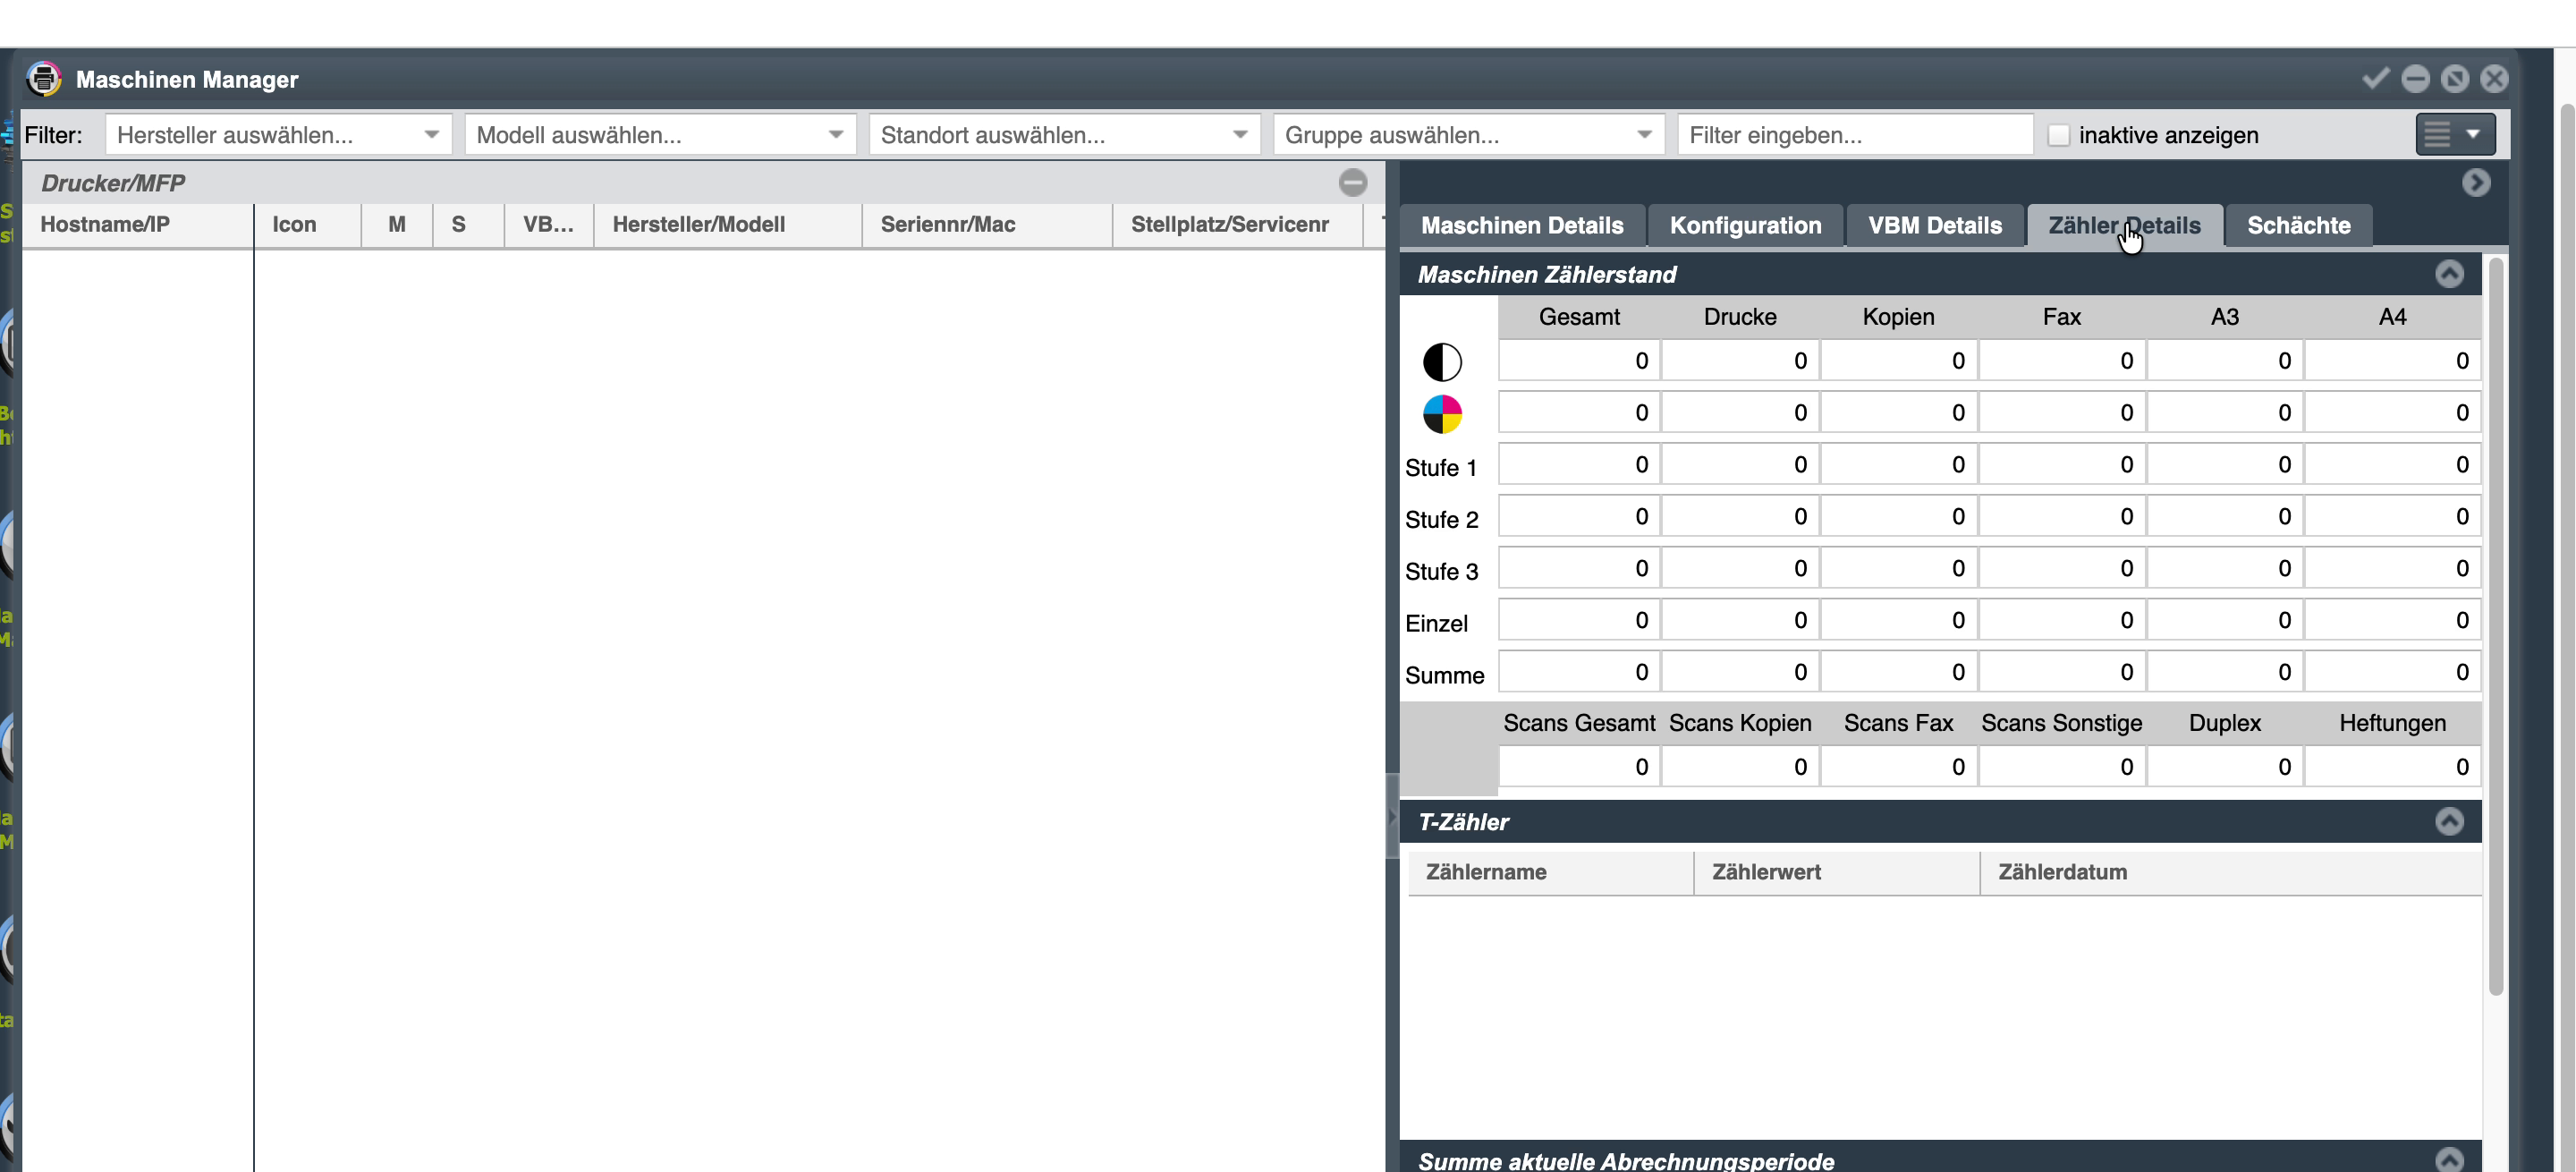Open Modell auswählen dropdown
The width and height of the screenshot is (2576, 1172).
pyautogui.click(x=661, y=134)
